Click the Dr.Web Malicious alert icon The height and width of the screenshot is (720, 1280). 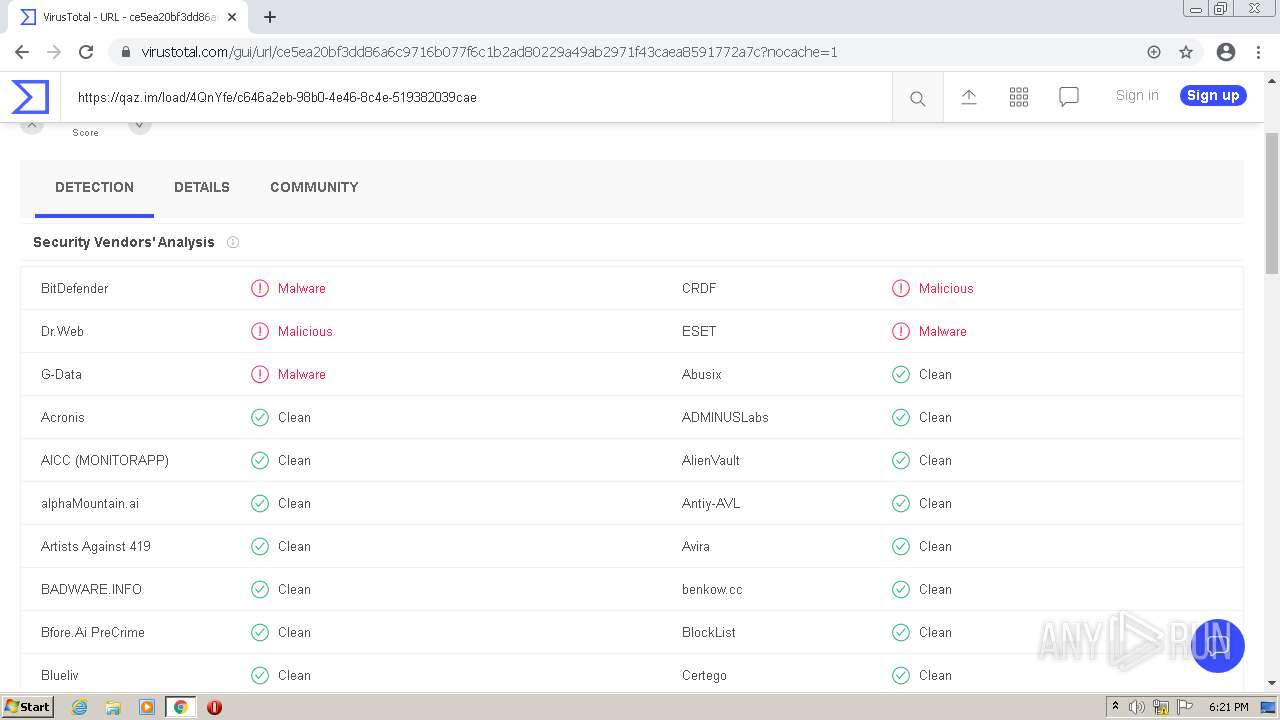click(260, 331)
